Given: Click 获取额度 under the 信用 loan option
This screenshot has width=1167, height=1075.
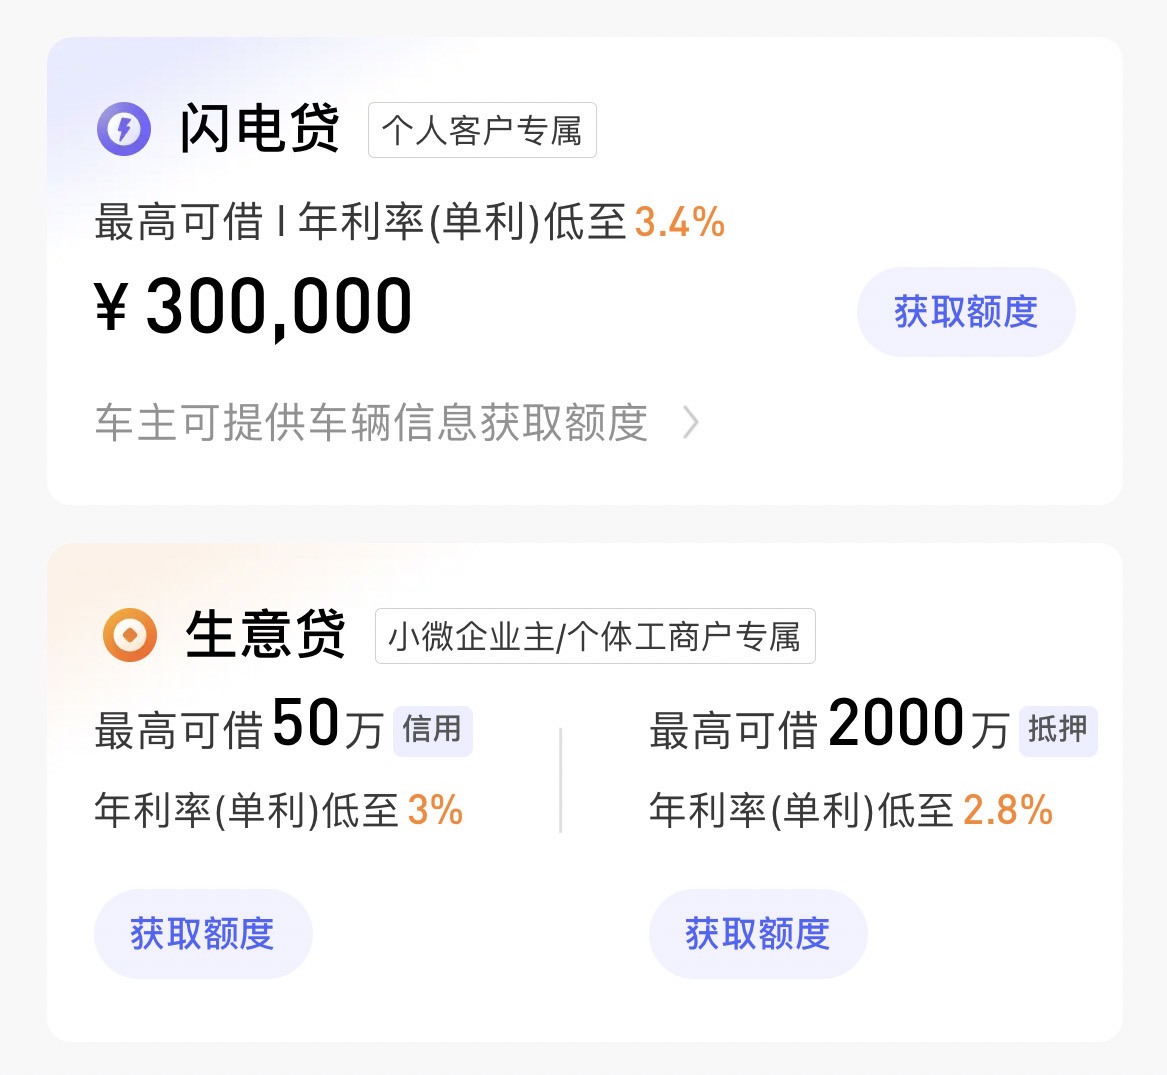Looking at the screenshot, I should 203,933.
